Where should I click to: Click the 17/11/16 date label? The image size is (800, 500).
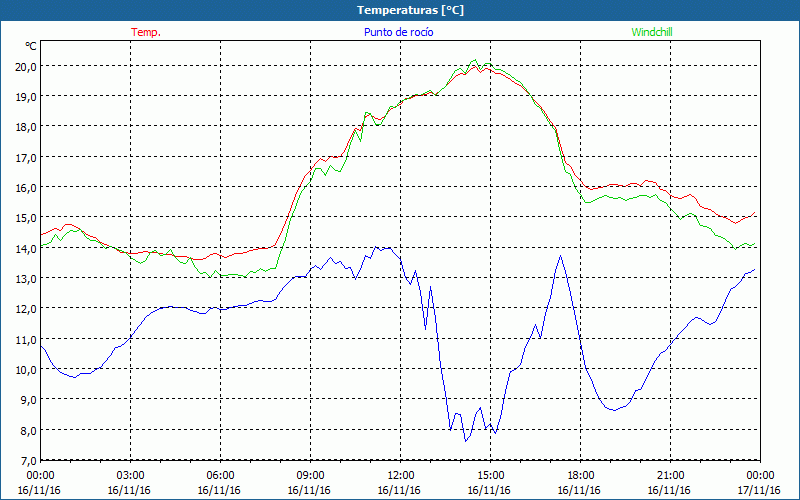759,490
